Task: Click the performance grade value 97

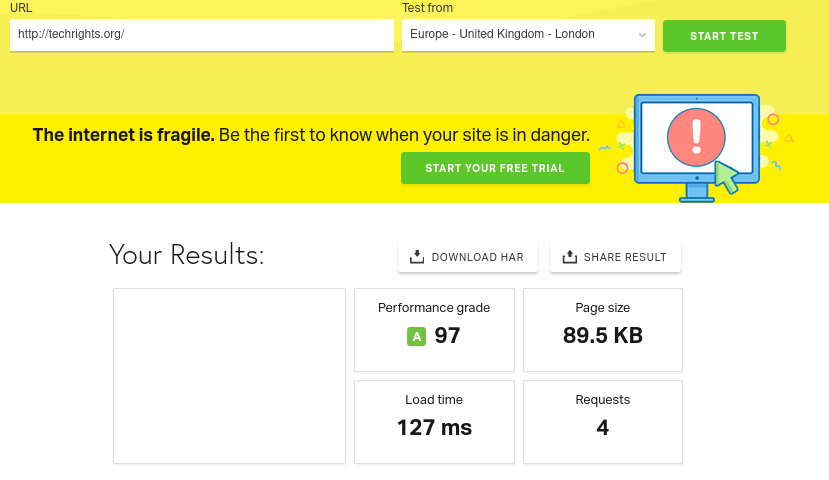Action: (447, 336)
